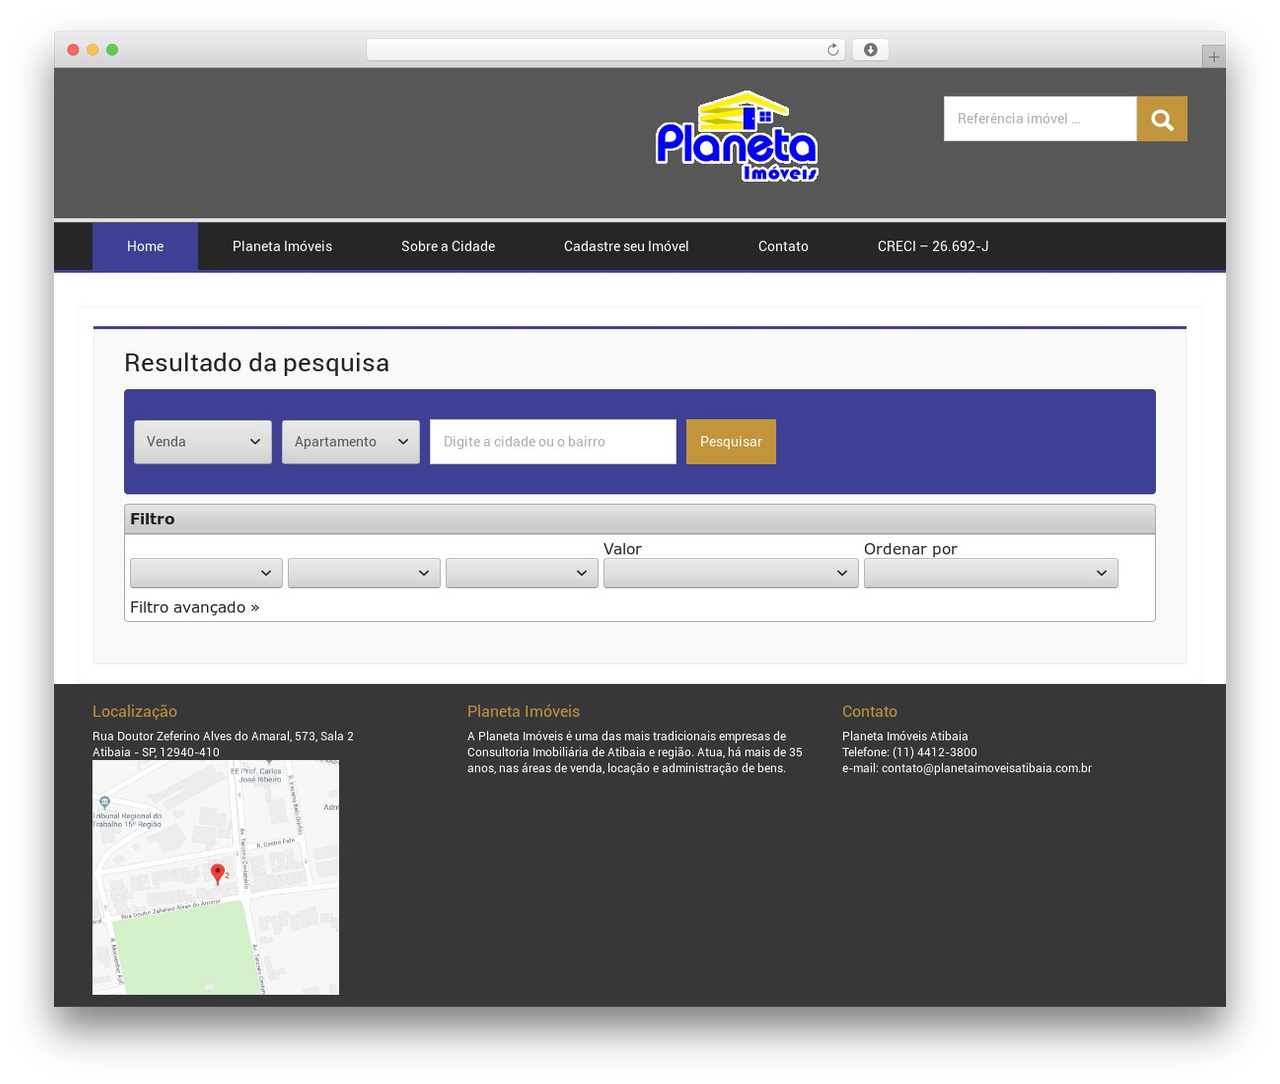Open the first empty filter dropdown
Image resolution: width=1280 pixels, height=1084 pixels.
[206, 573]
